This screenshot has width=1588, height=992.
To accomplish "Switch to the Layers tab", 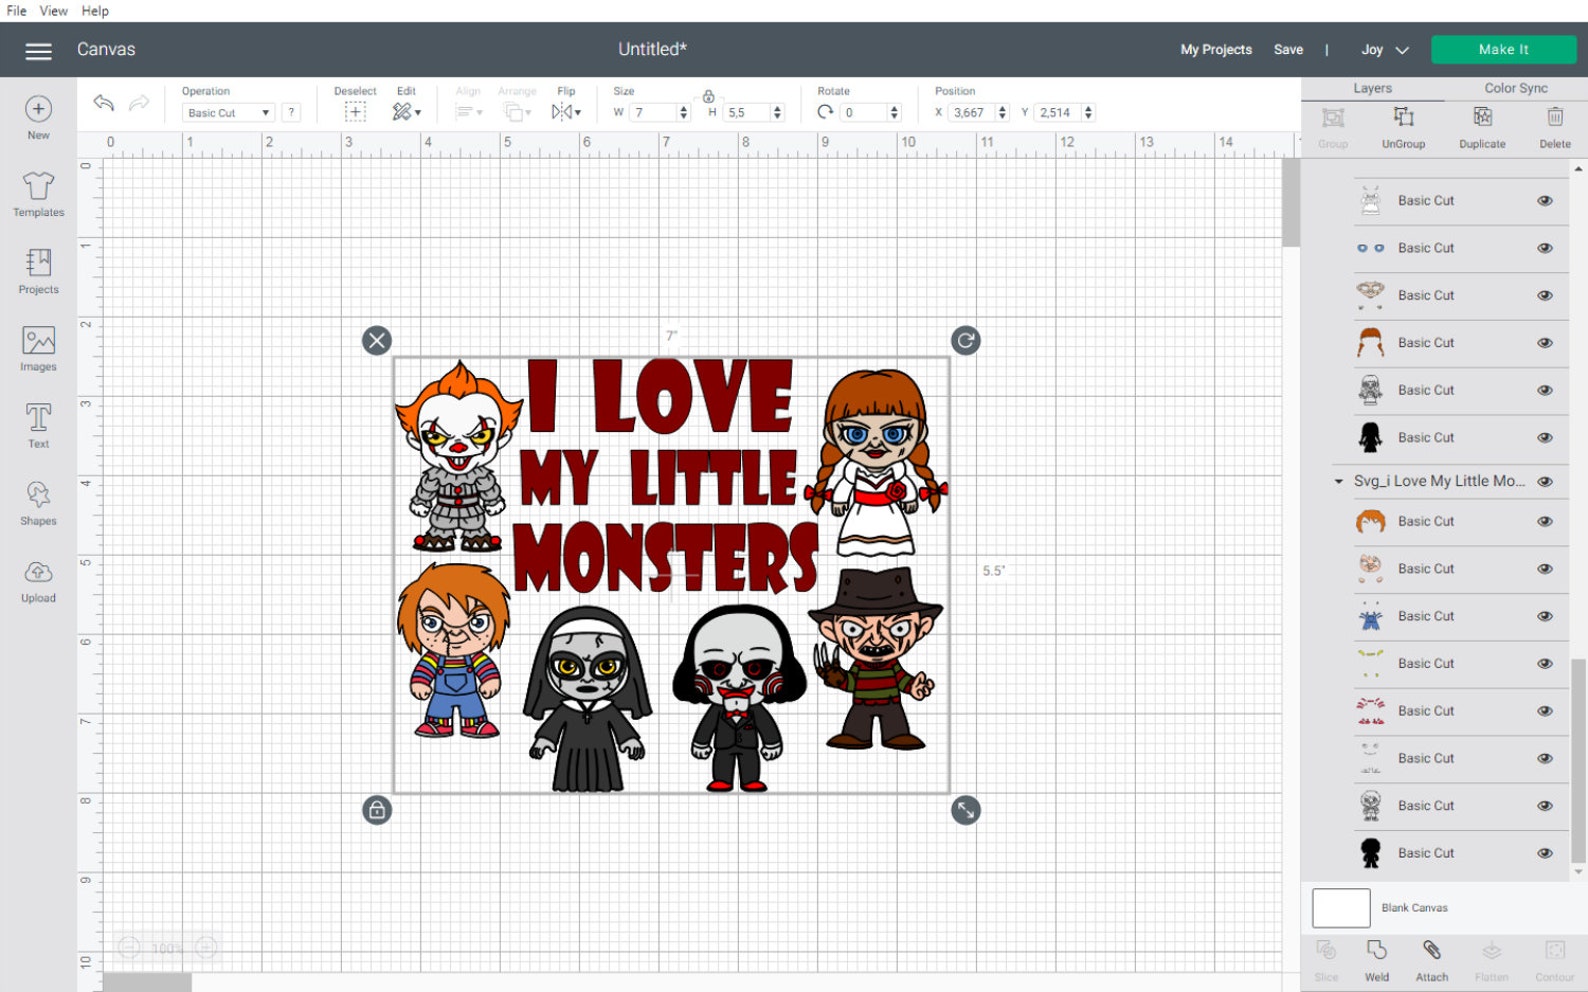I will 1372,88.
